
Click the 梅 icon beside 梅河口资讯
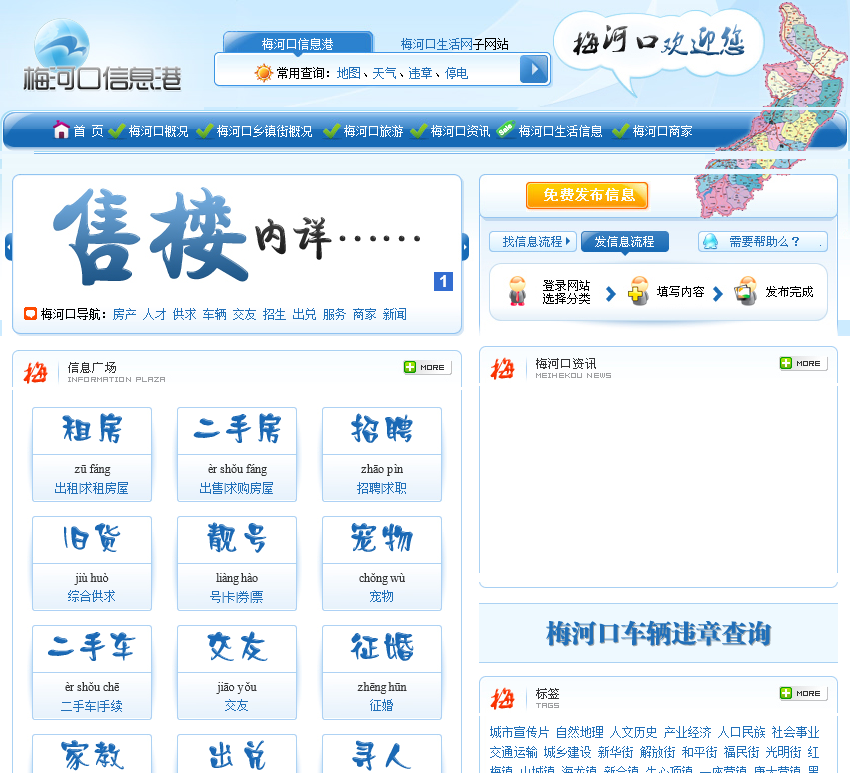503,369
